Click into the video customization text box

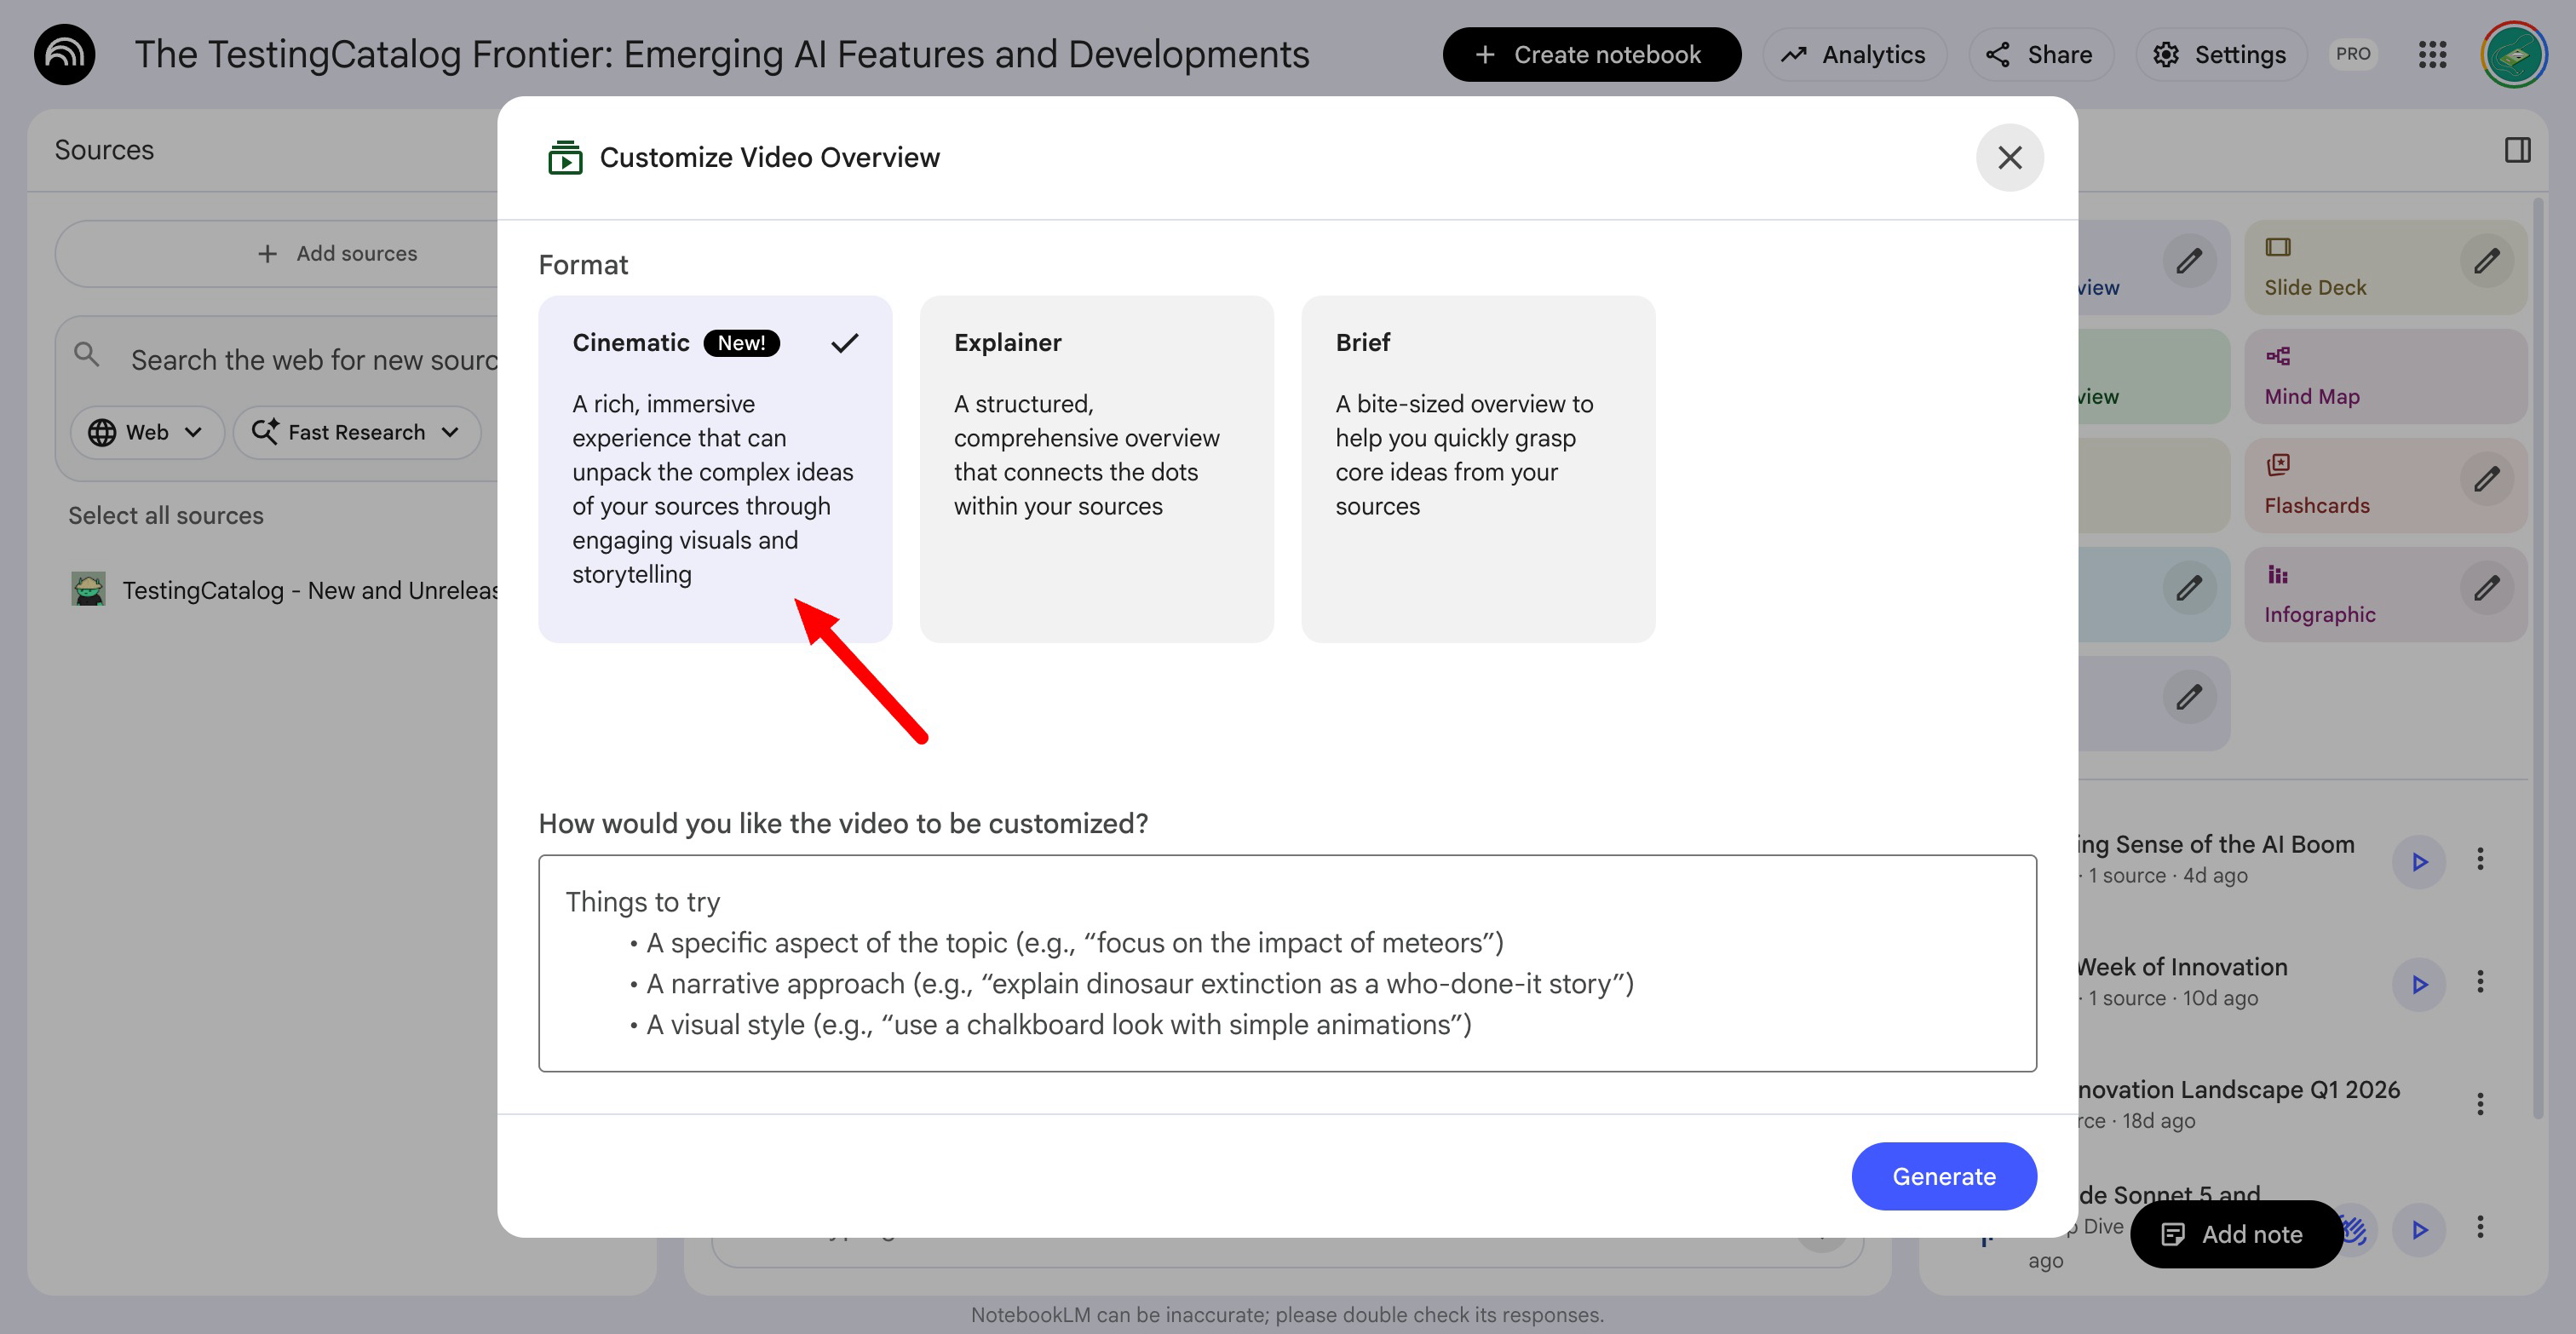[x=1286, y=963]
